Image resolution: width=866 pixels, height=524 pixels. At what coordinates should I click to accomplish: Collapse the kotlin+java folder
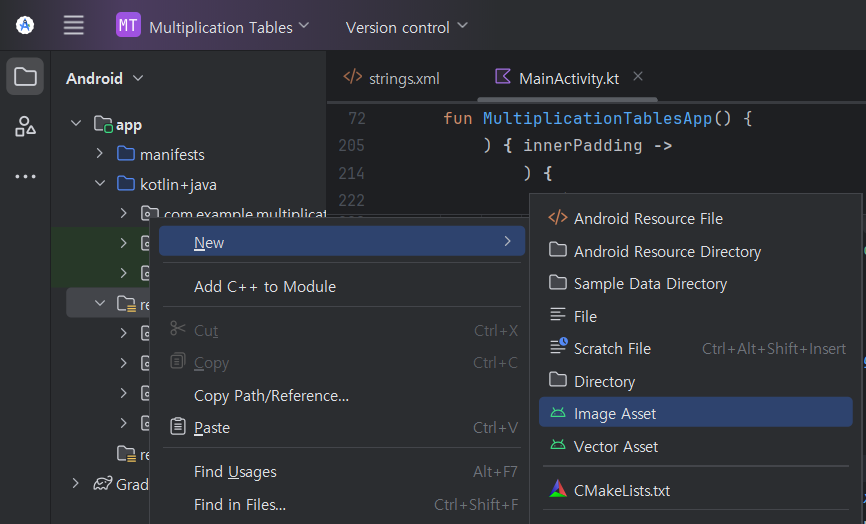point(99,184)
